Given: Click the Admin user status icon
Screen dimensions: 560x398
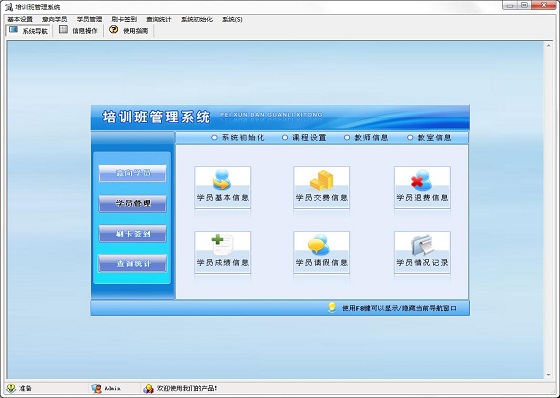Looking at the screenshot, I should pos(96,388).
